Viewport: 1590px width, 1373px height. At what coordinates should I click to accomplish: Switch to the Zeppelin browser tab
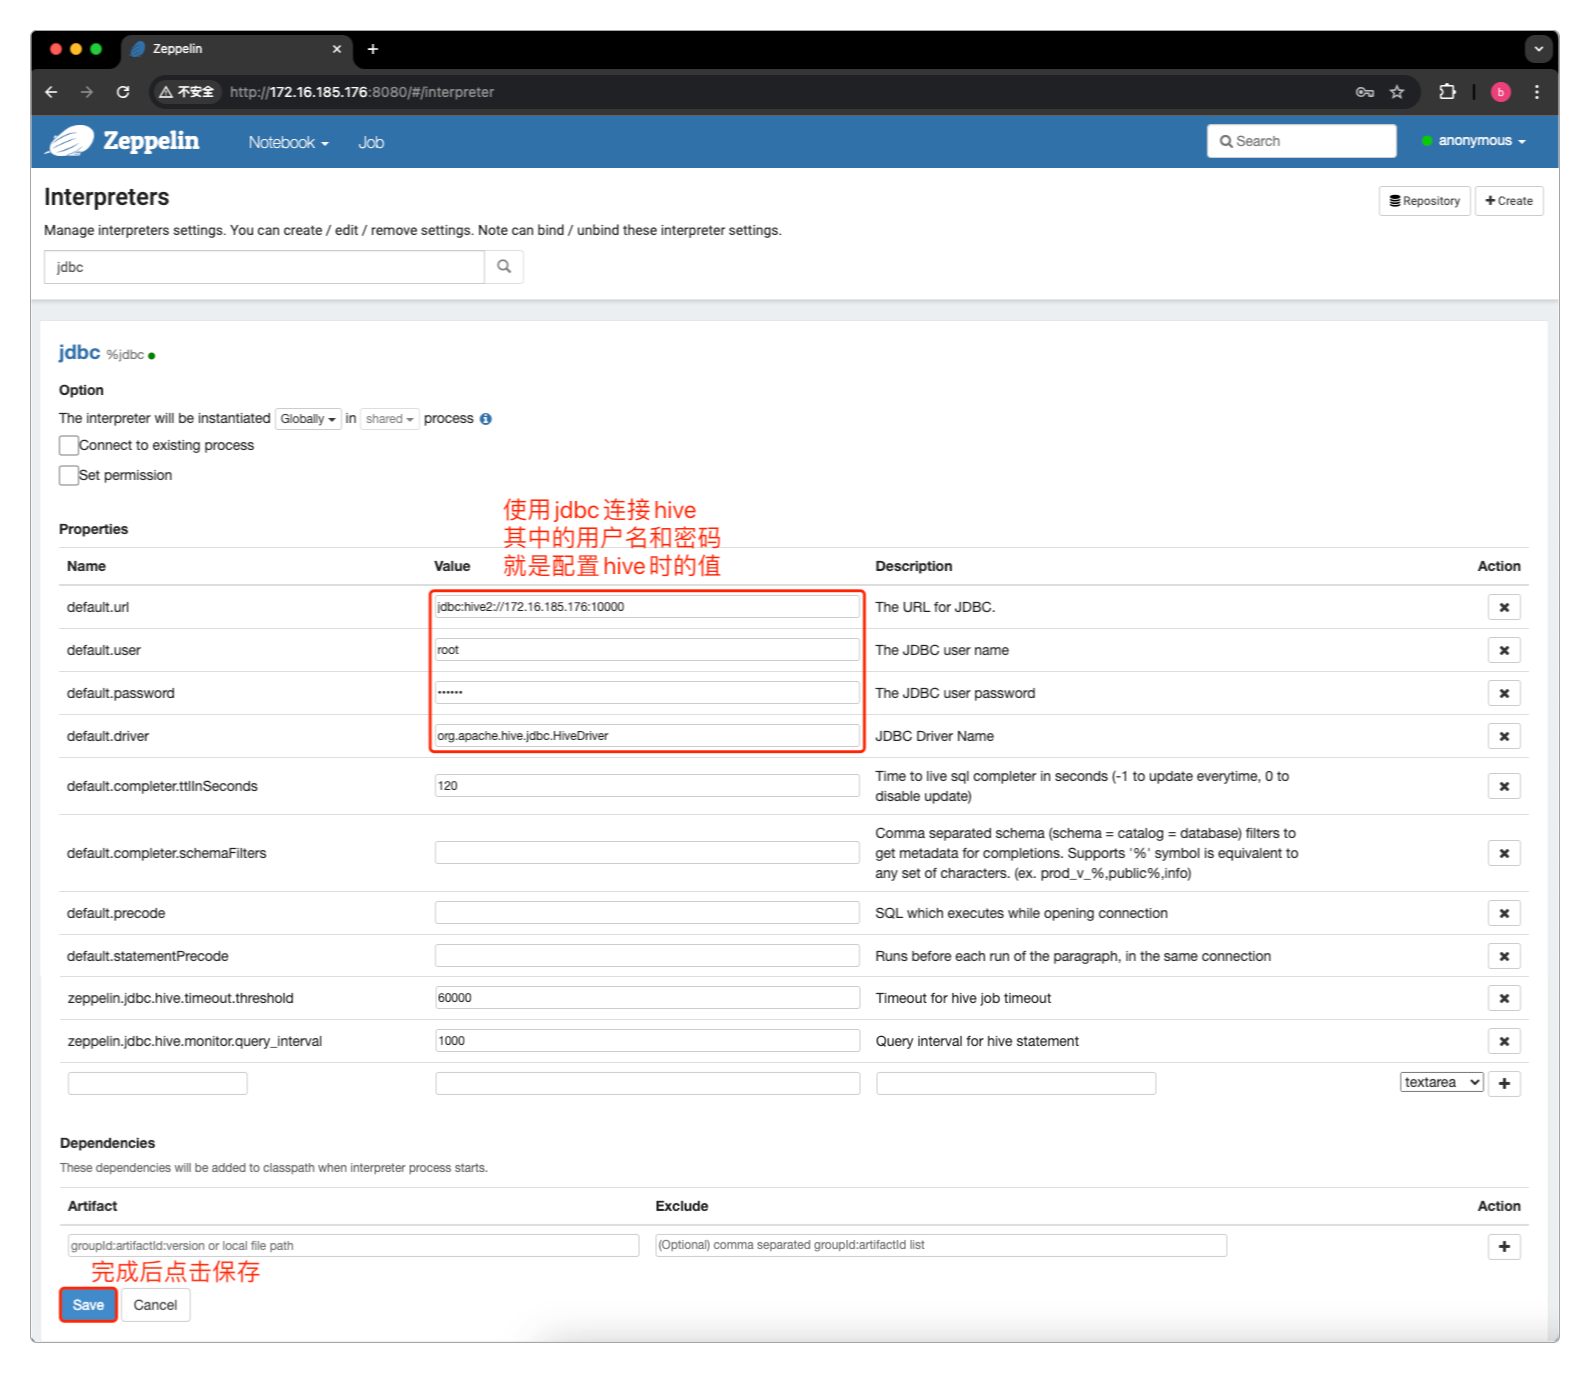click(235, 49)
